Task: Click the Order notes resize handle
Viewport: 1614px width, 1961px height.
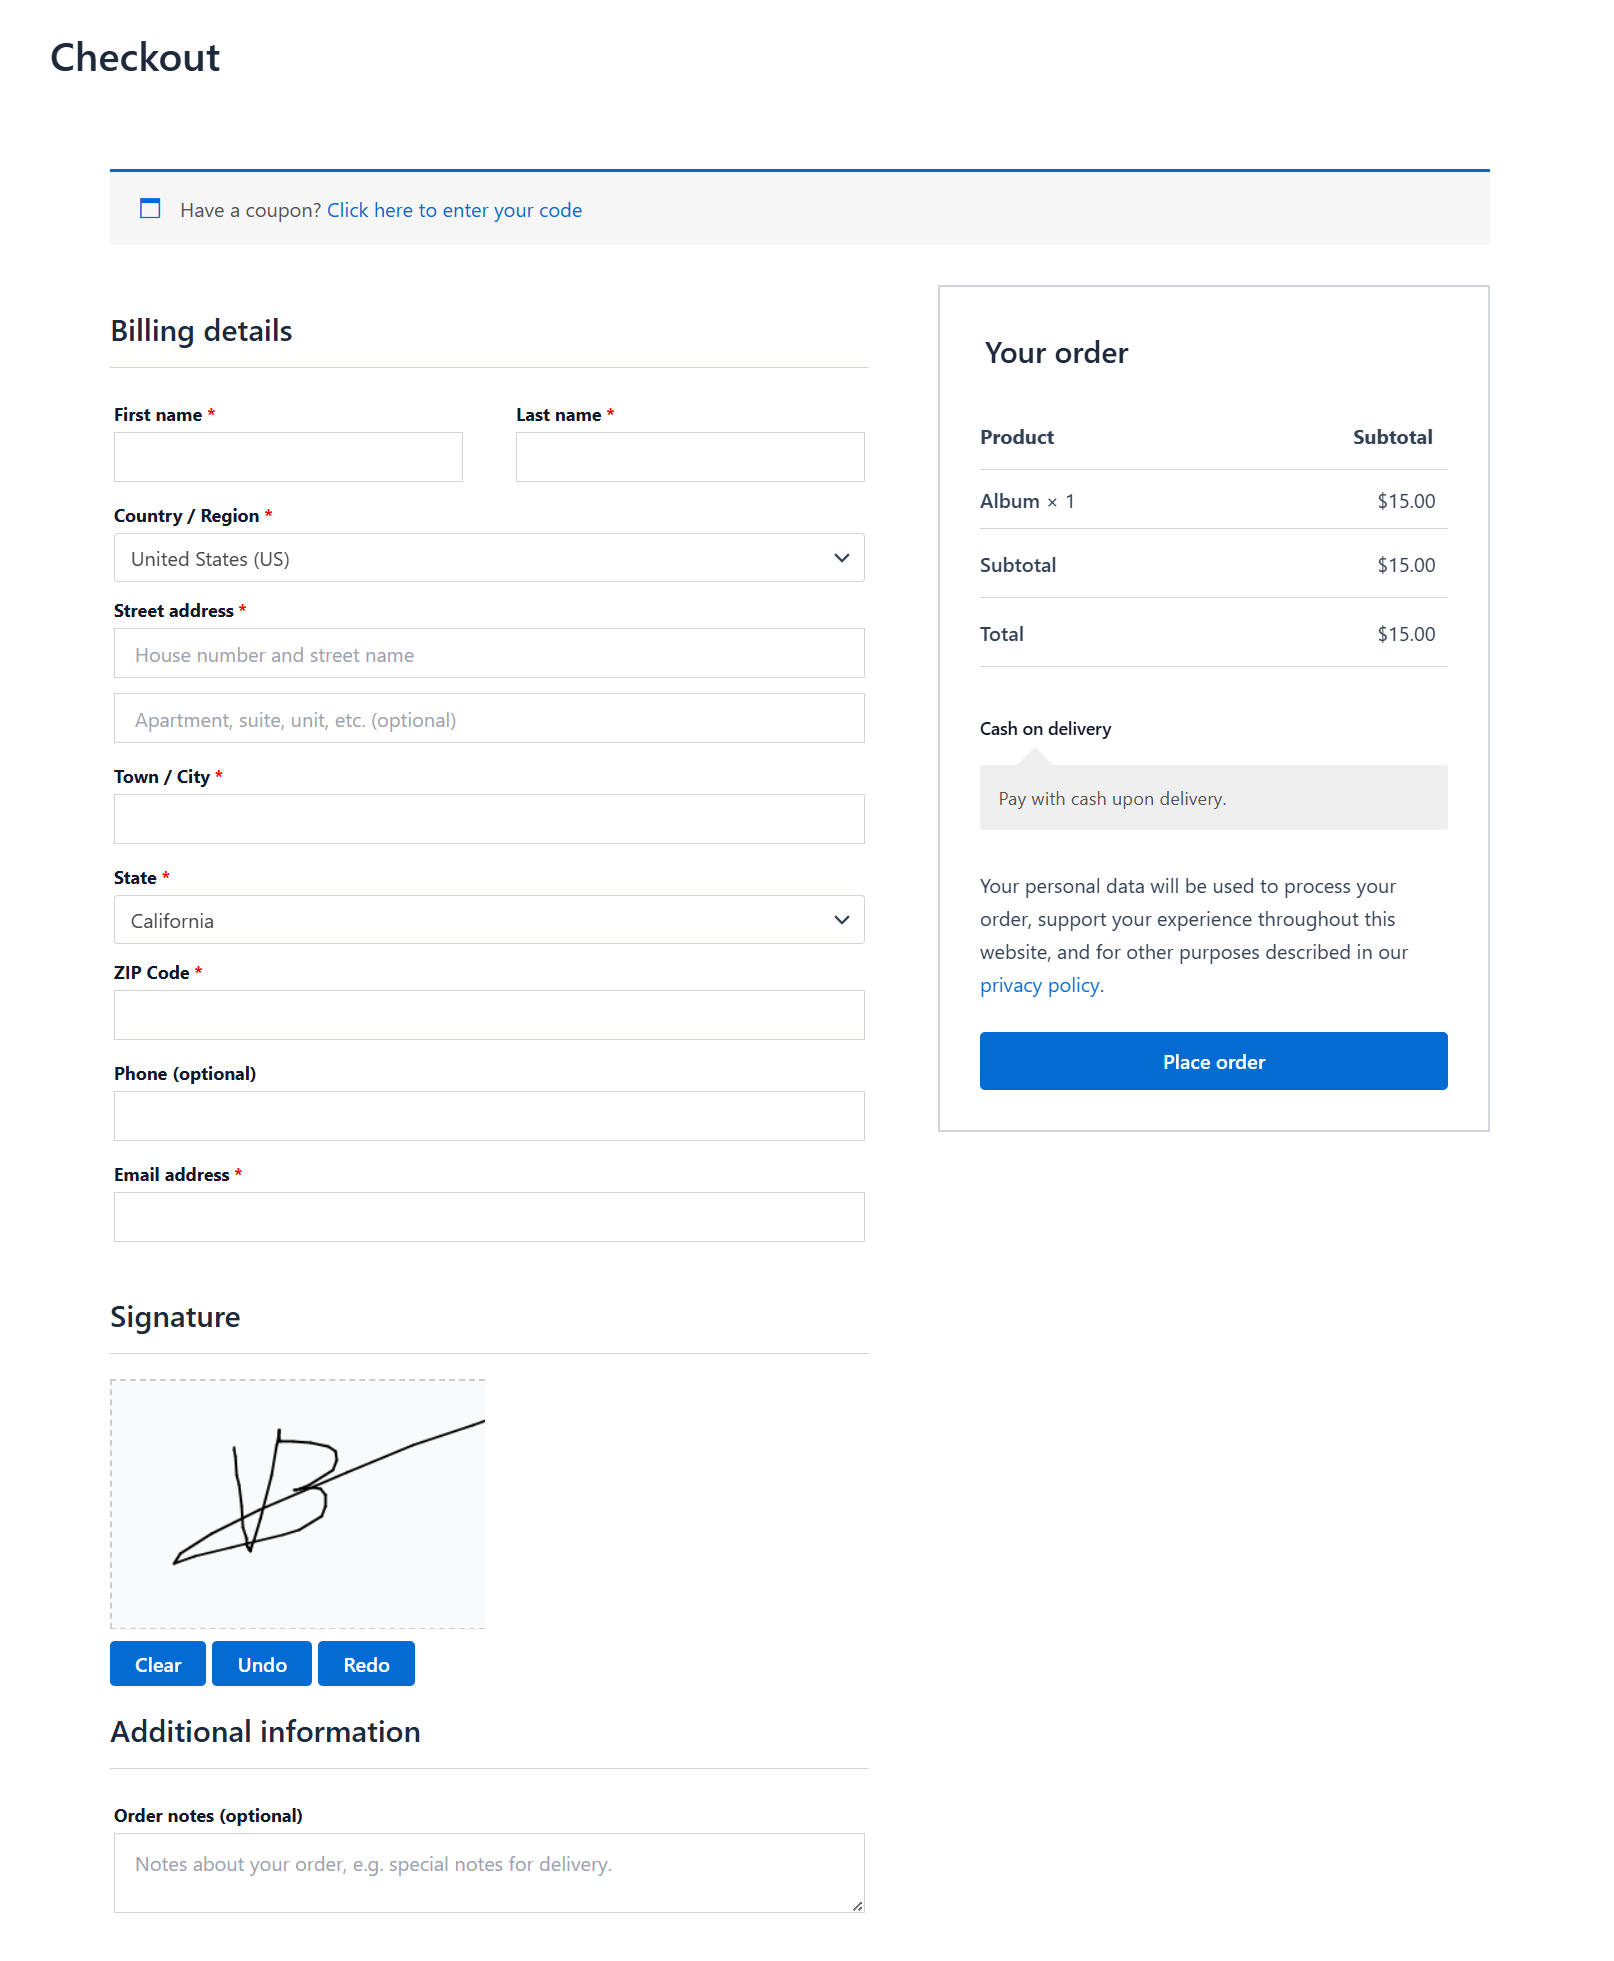Action: 857,1906
